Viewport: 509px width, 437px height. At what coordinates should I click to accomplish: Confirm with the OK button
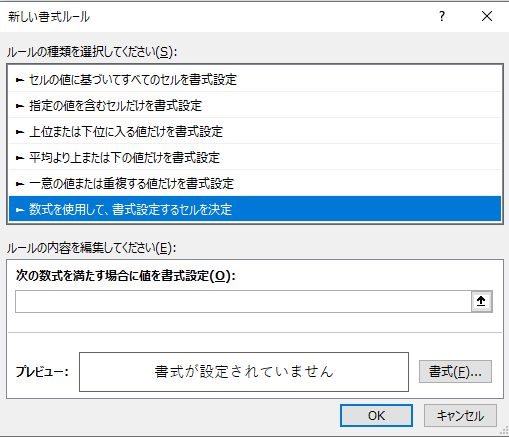376,415
